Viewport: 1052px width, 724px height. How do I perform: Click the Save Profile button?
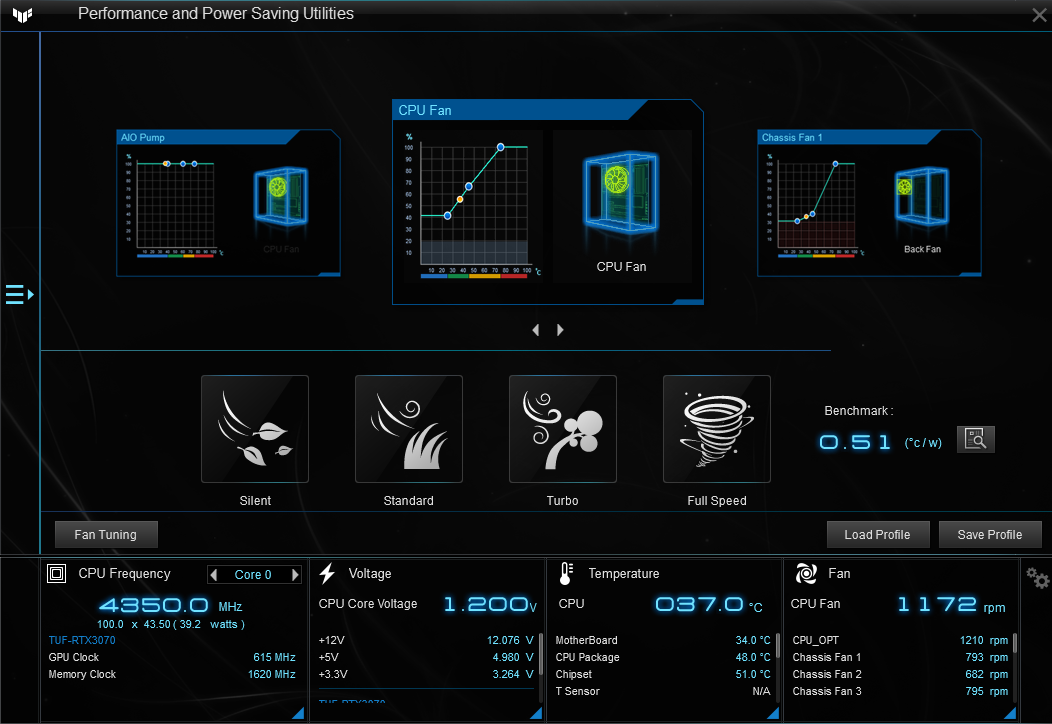(x=990, y=535)
